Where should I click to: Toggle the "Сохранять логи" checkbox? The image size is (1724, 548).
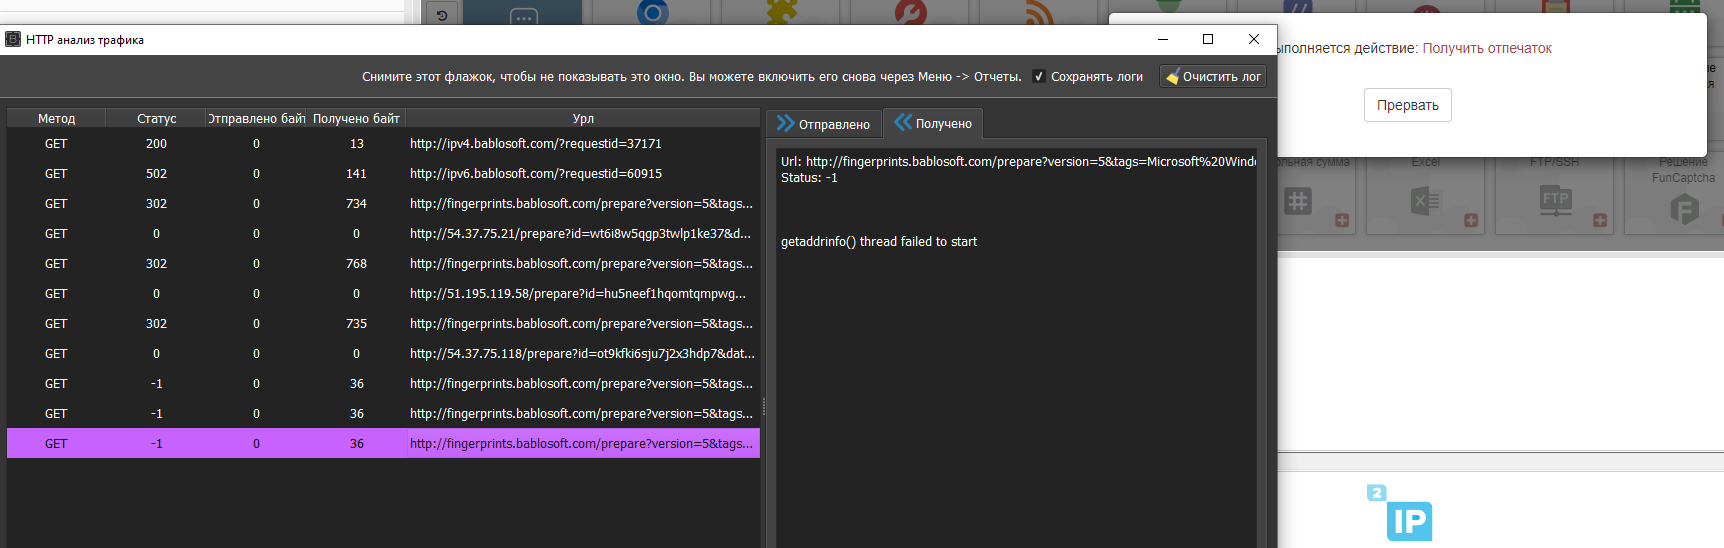(1039, 77)
